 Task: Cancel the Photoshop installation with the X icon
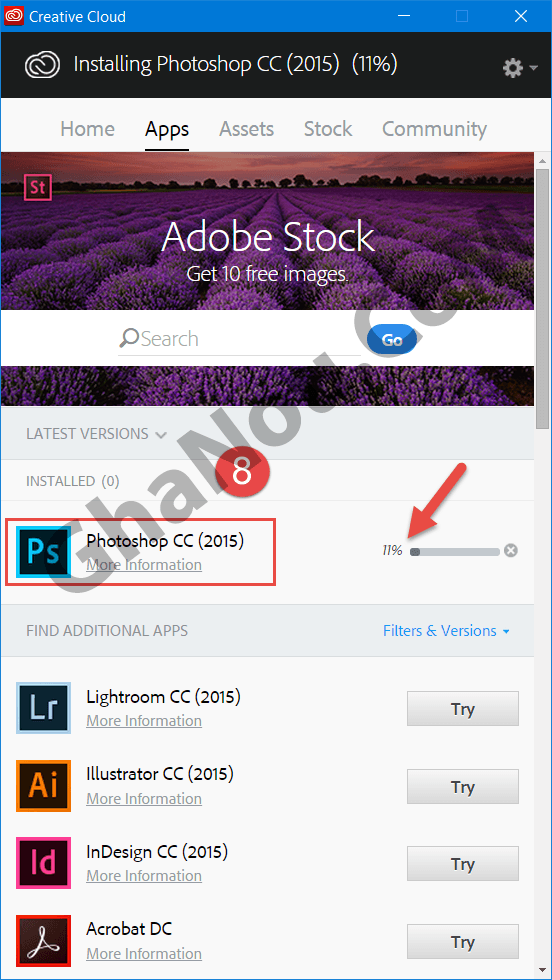tap(511, 551)
